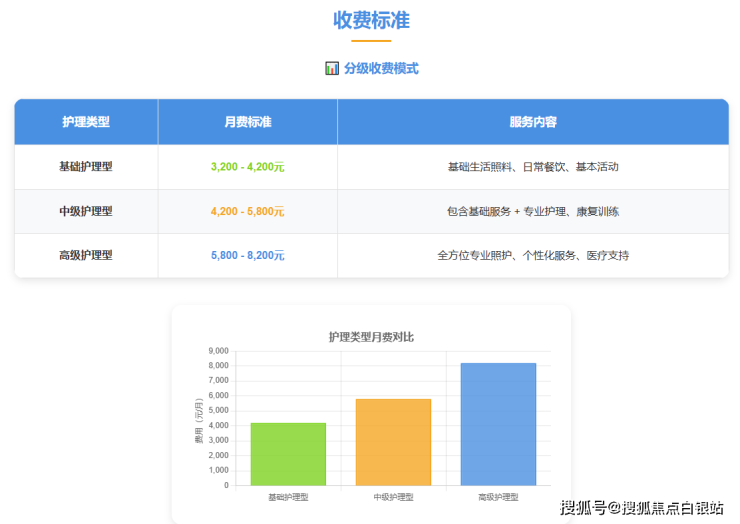Click the green 基础护理型 chart bar
The width and height of the screenshot is (740, 524).
(x=288, y=454)
